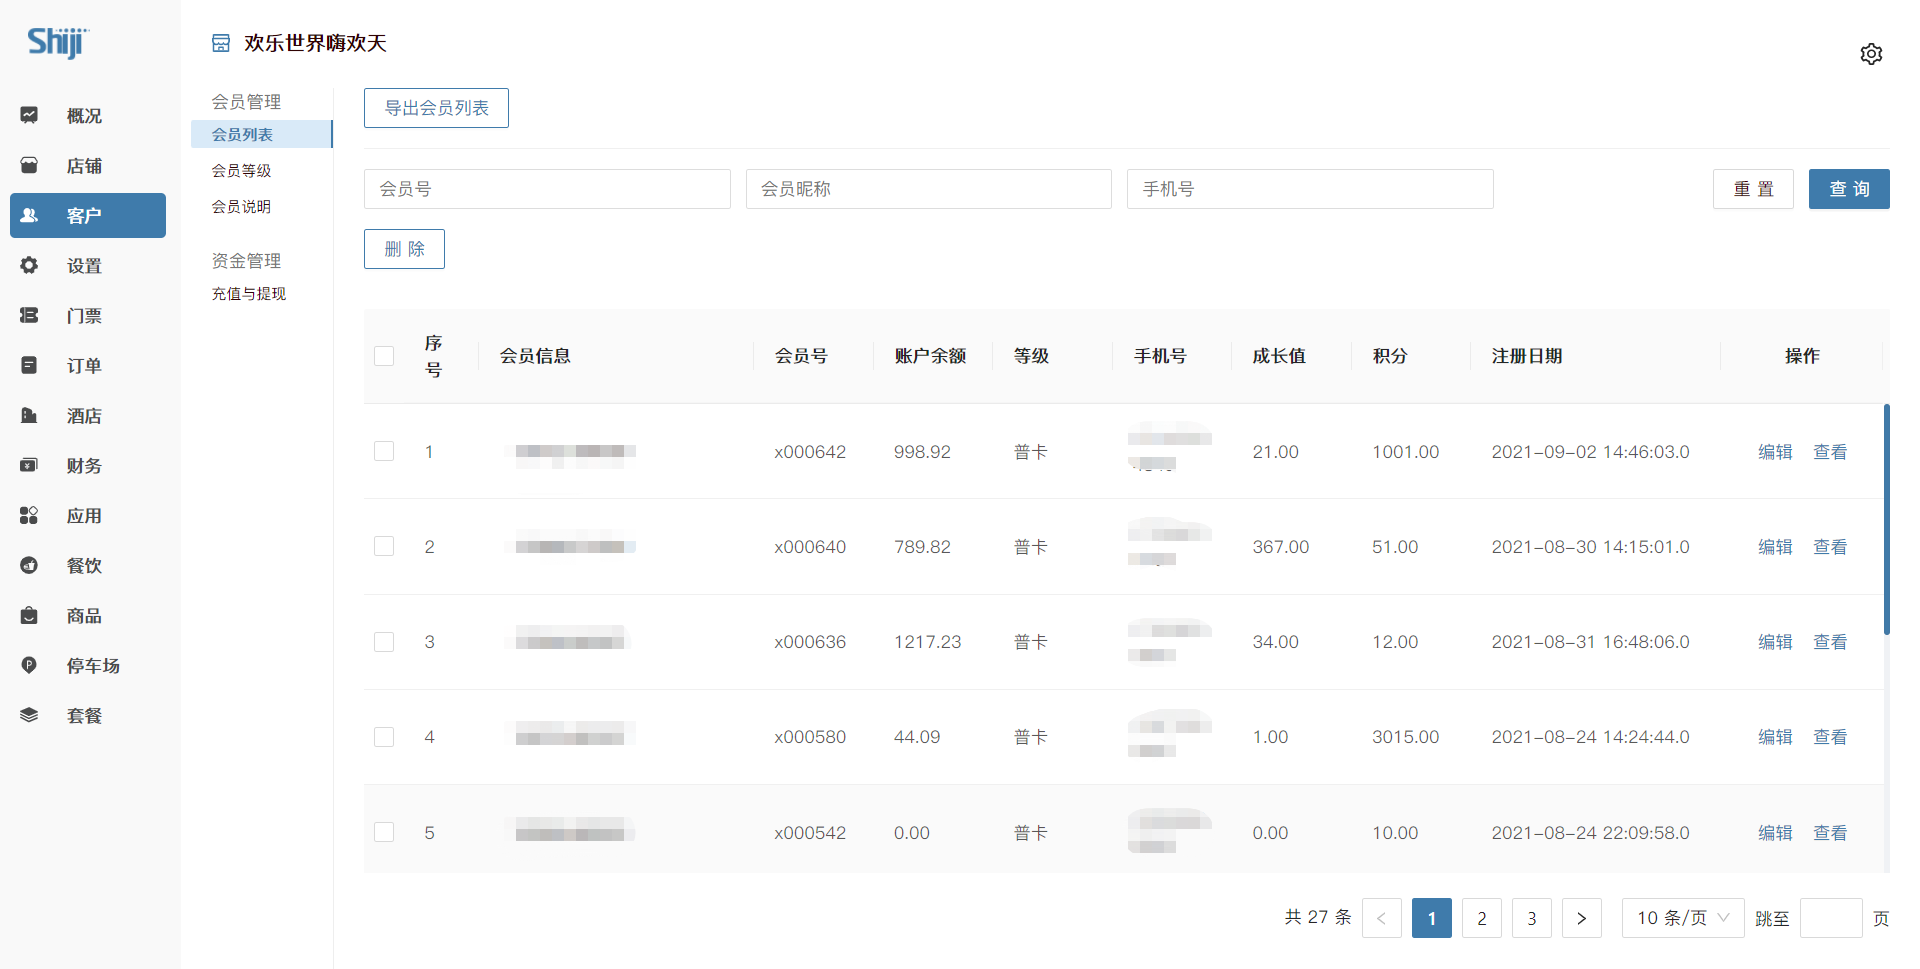The height and width of the screenshot is (969, 1920).
Task: Open 会员说明 submenu item
Action: (x=241, y=206)
